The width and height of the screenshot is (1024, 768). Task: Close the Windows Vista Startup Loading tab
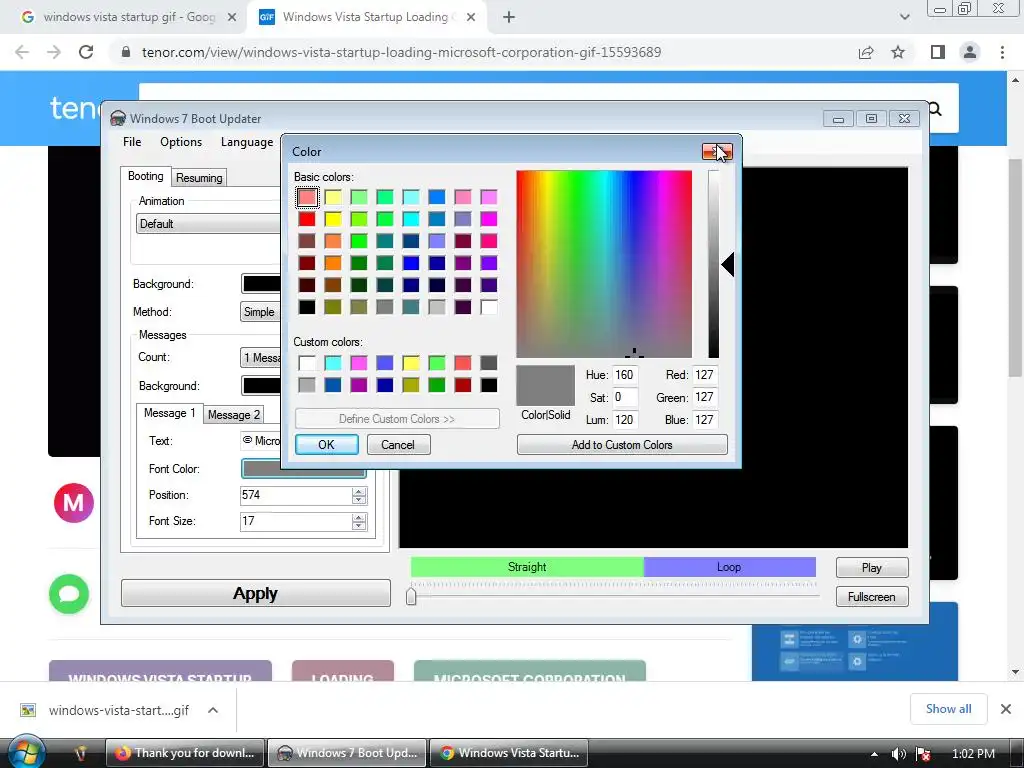point(471,18)
